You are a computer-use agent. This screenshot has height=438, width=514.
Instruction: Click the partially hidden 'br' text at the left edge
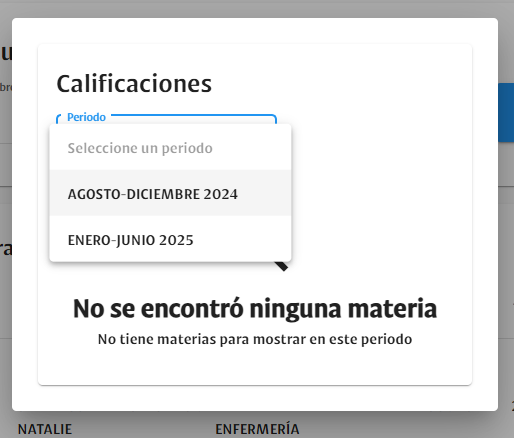6,87
